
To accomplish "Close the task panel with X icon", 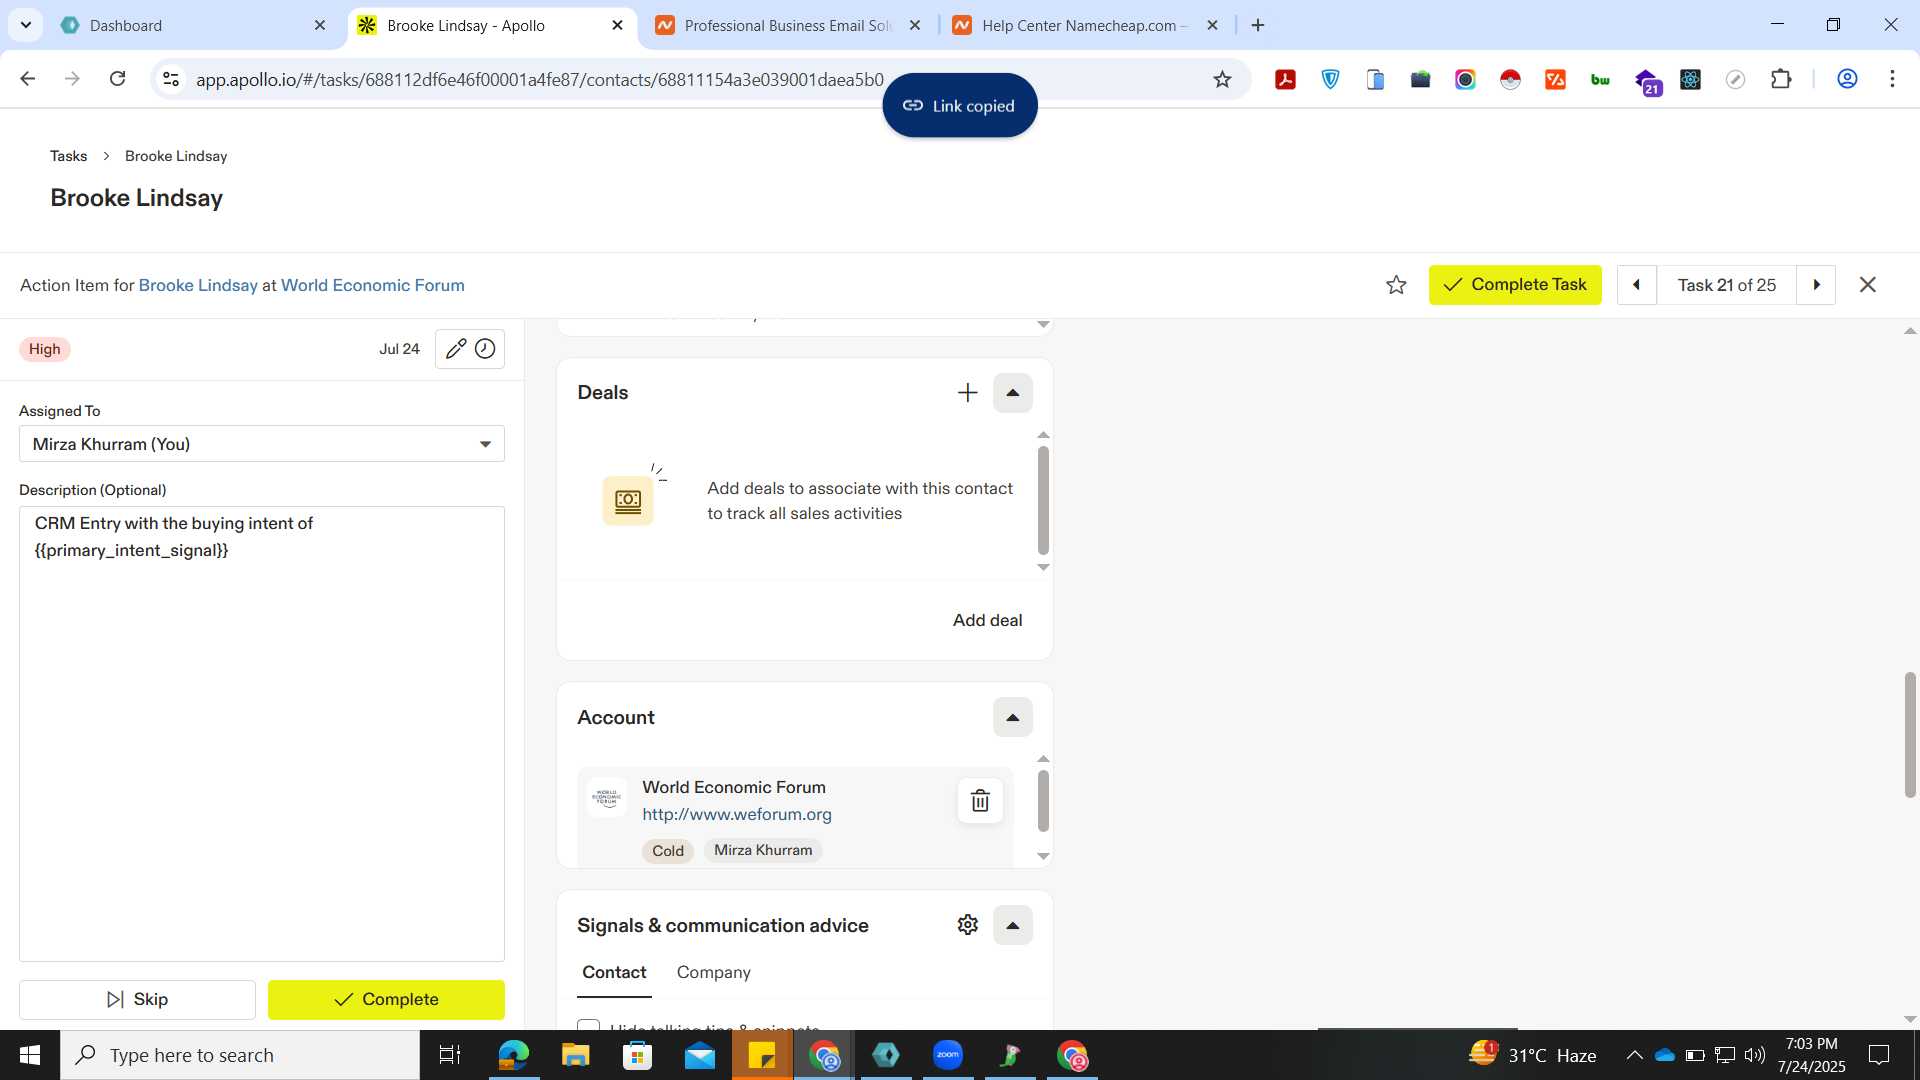I will (x=1867, y=285).
